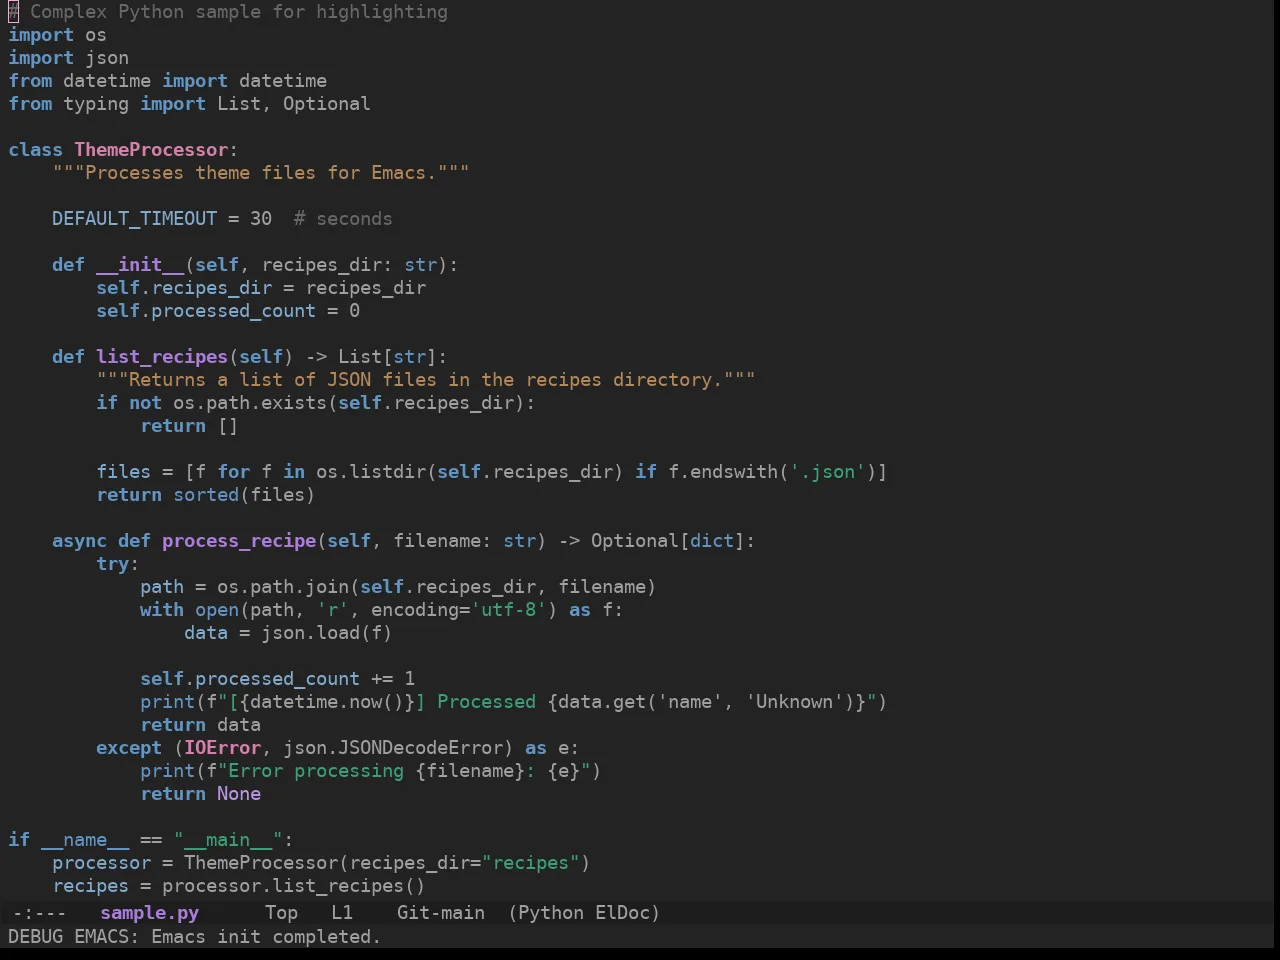Click the 'import json' line
This screenshot has height=960, width=1280.
[68, 58]
